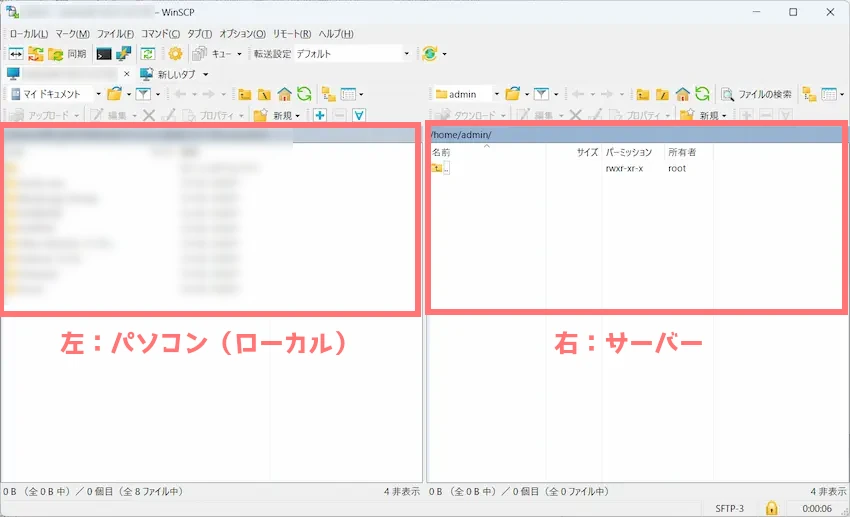Open the transfer settings dropdown showing デフォルト
Image resolution: width=850 pixels, height=517 pixels.
352,54
